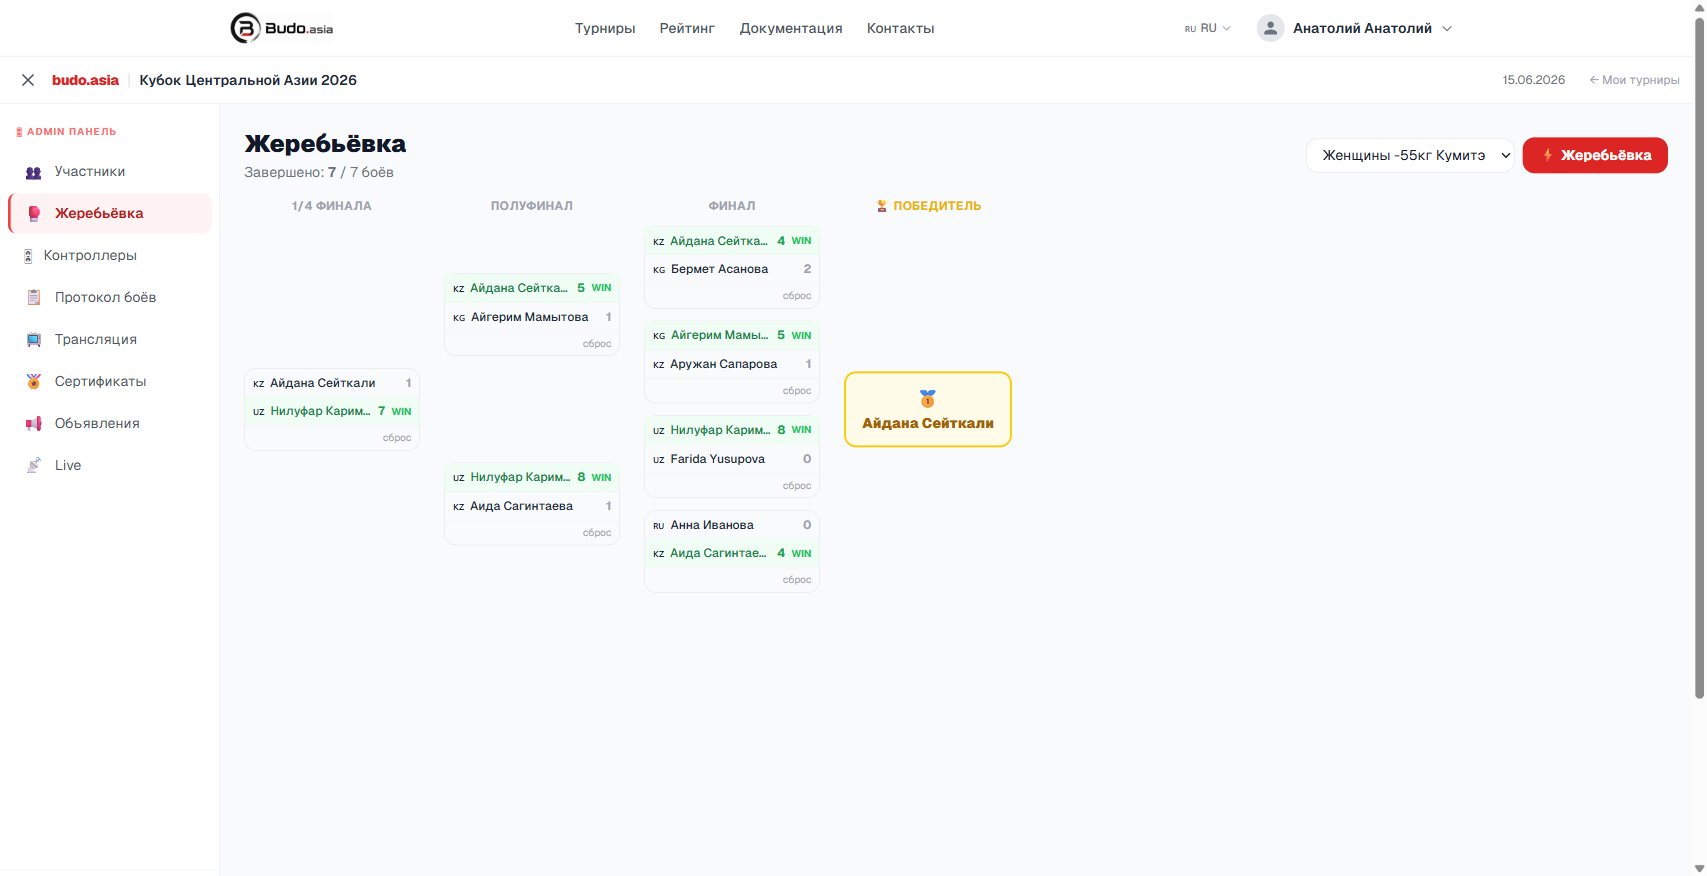Image resolution: width=1707 pixels, height=876 pixels.
Task: Click the 15.06.2026 tournament date
Action: tap(1534, 80)
